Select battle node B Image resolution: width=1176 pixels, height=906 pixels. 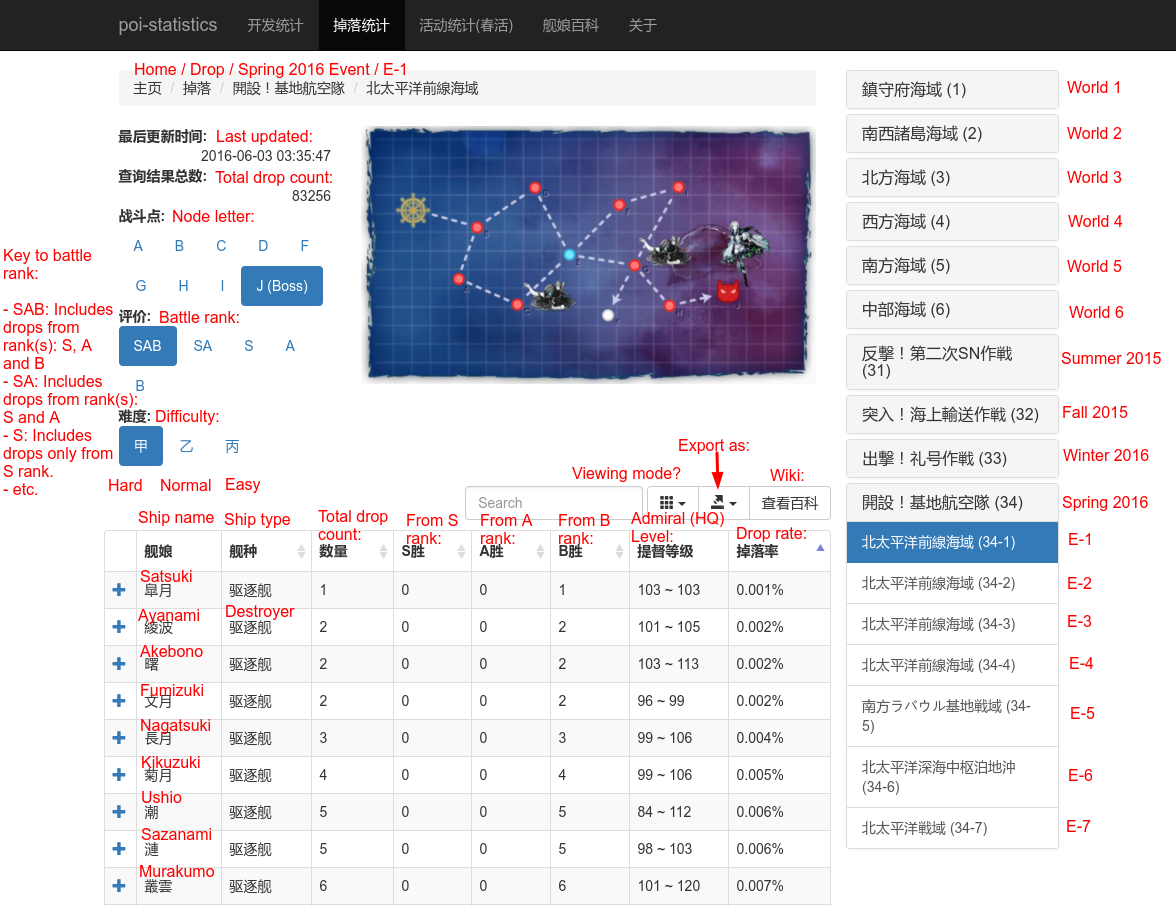tap(179, 246)
